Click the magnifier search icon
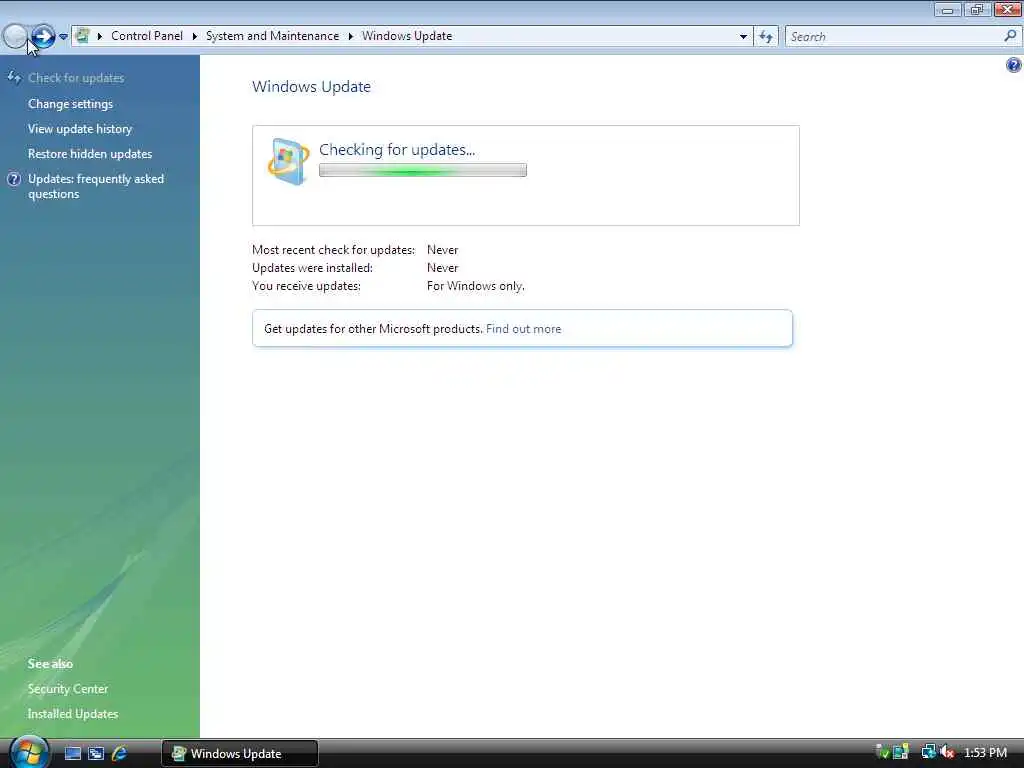 (1010, 36)
